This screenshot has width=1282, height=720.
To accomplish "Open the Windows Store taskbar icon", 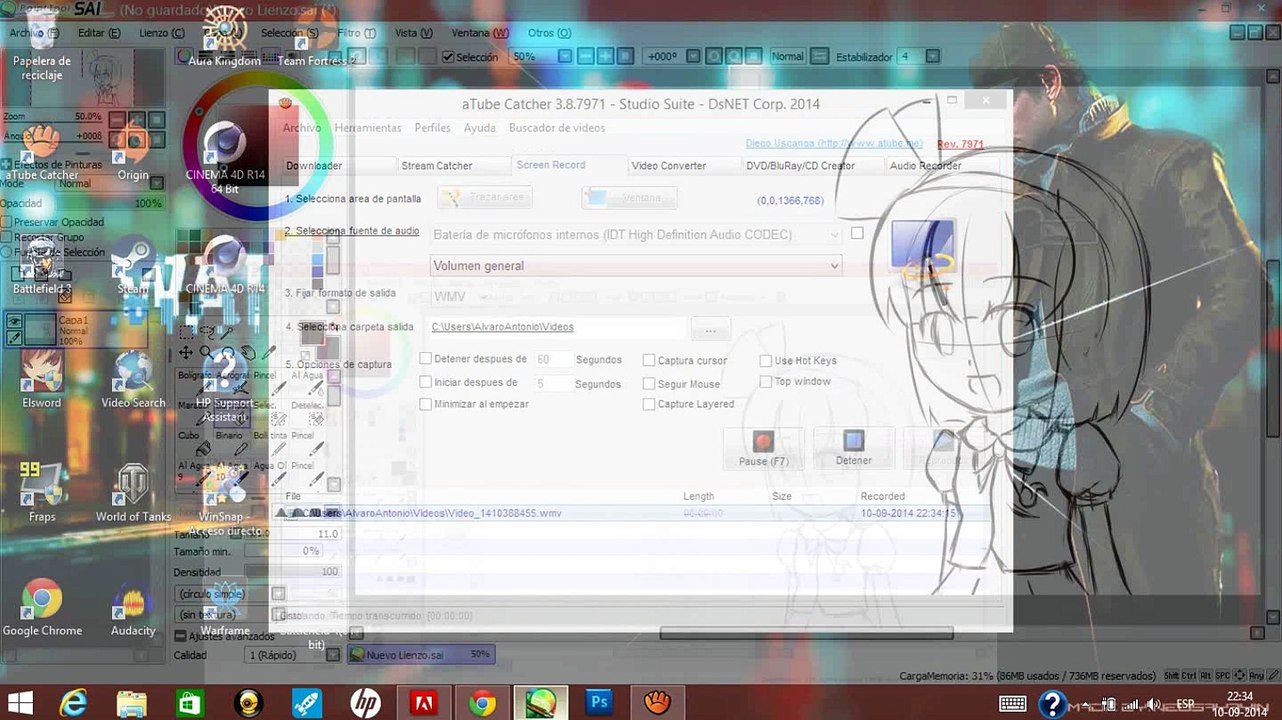I will tap(190, 703).
